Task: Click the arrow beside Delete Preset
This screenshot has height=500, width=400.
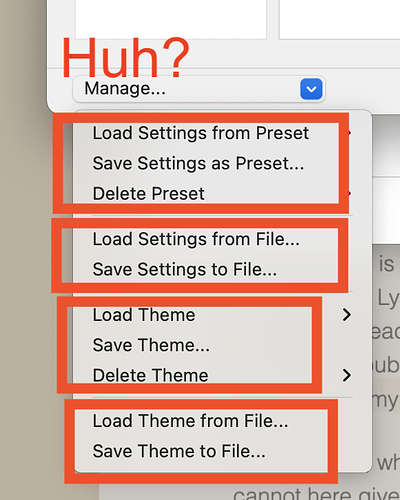Action: pos(349,194)
